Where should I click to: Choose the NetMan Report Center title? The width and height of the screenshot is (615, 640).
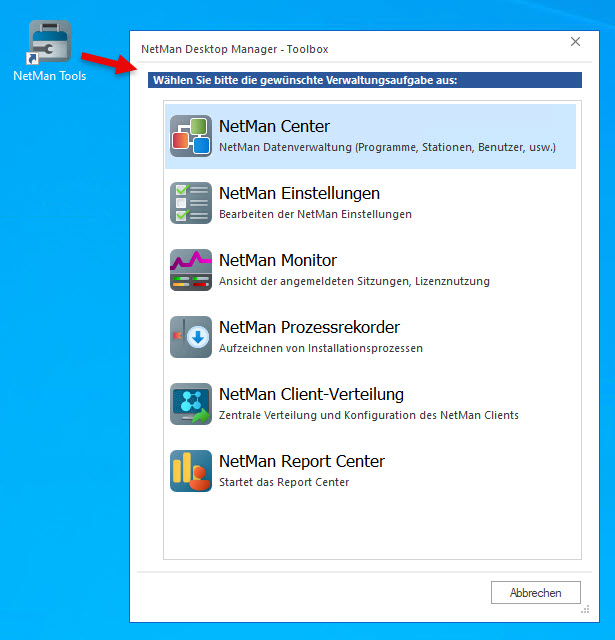click(301, 462)
